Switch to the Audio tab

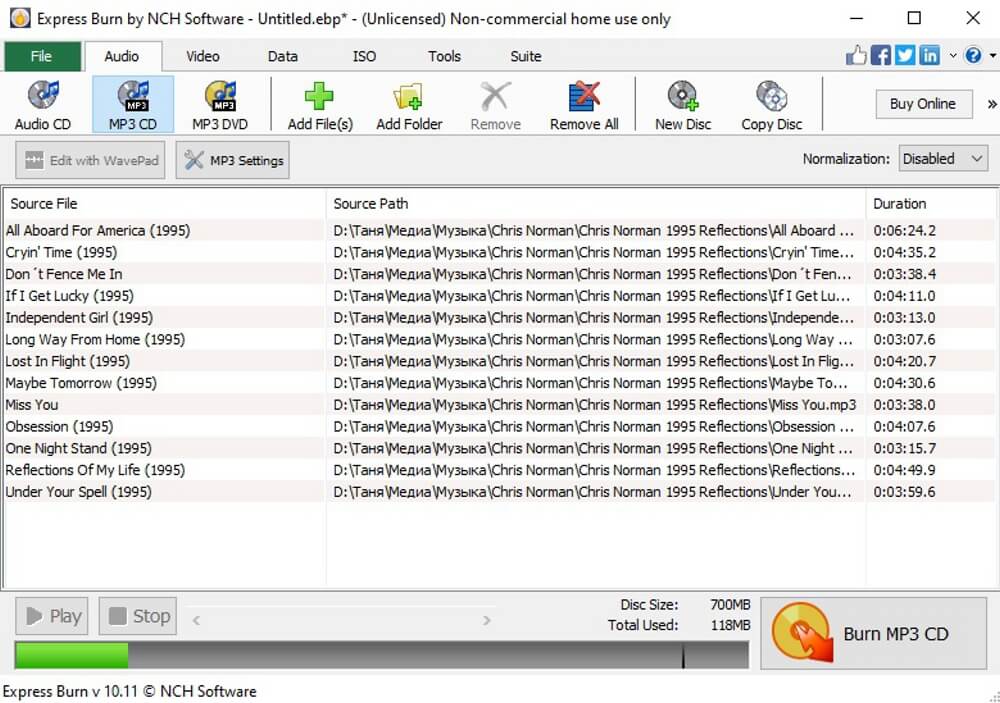122,56
